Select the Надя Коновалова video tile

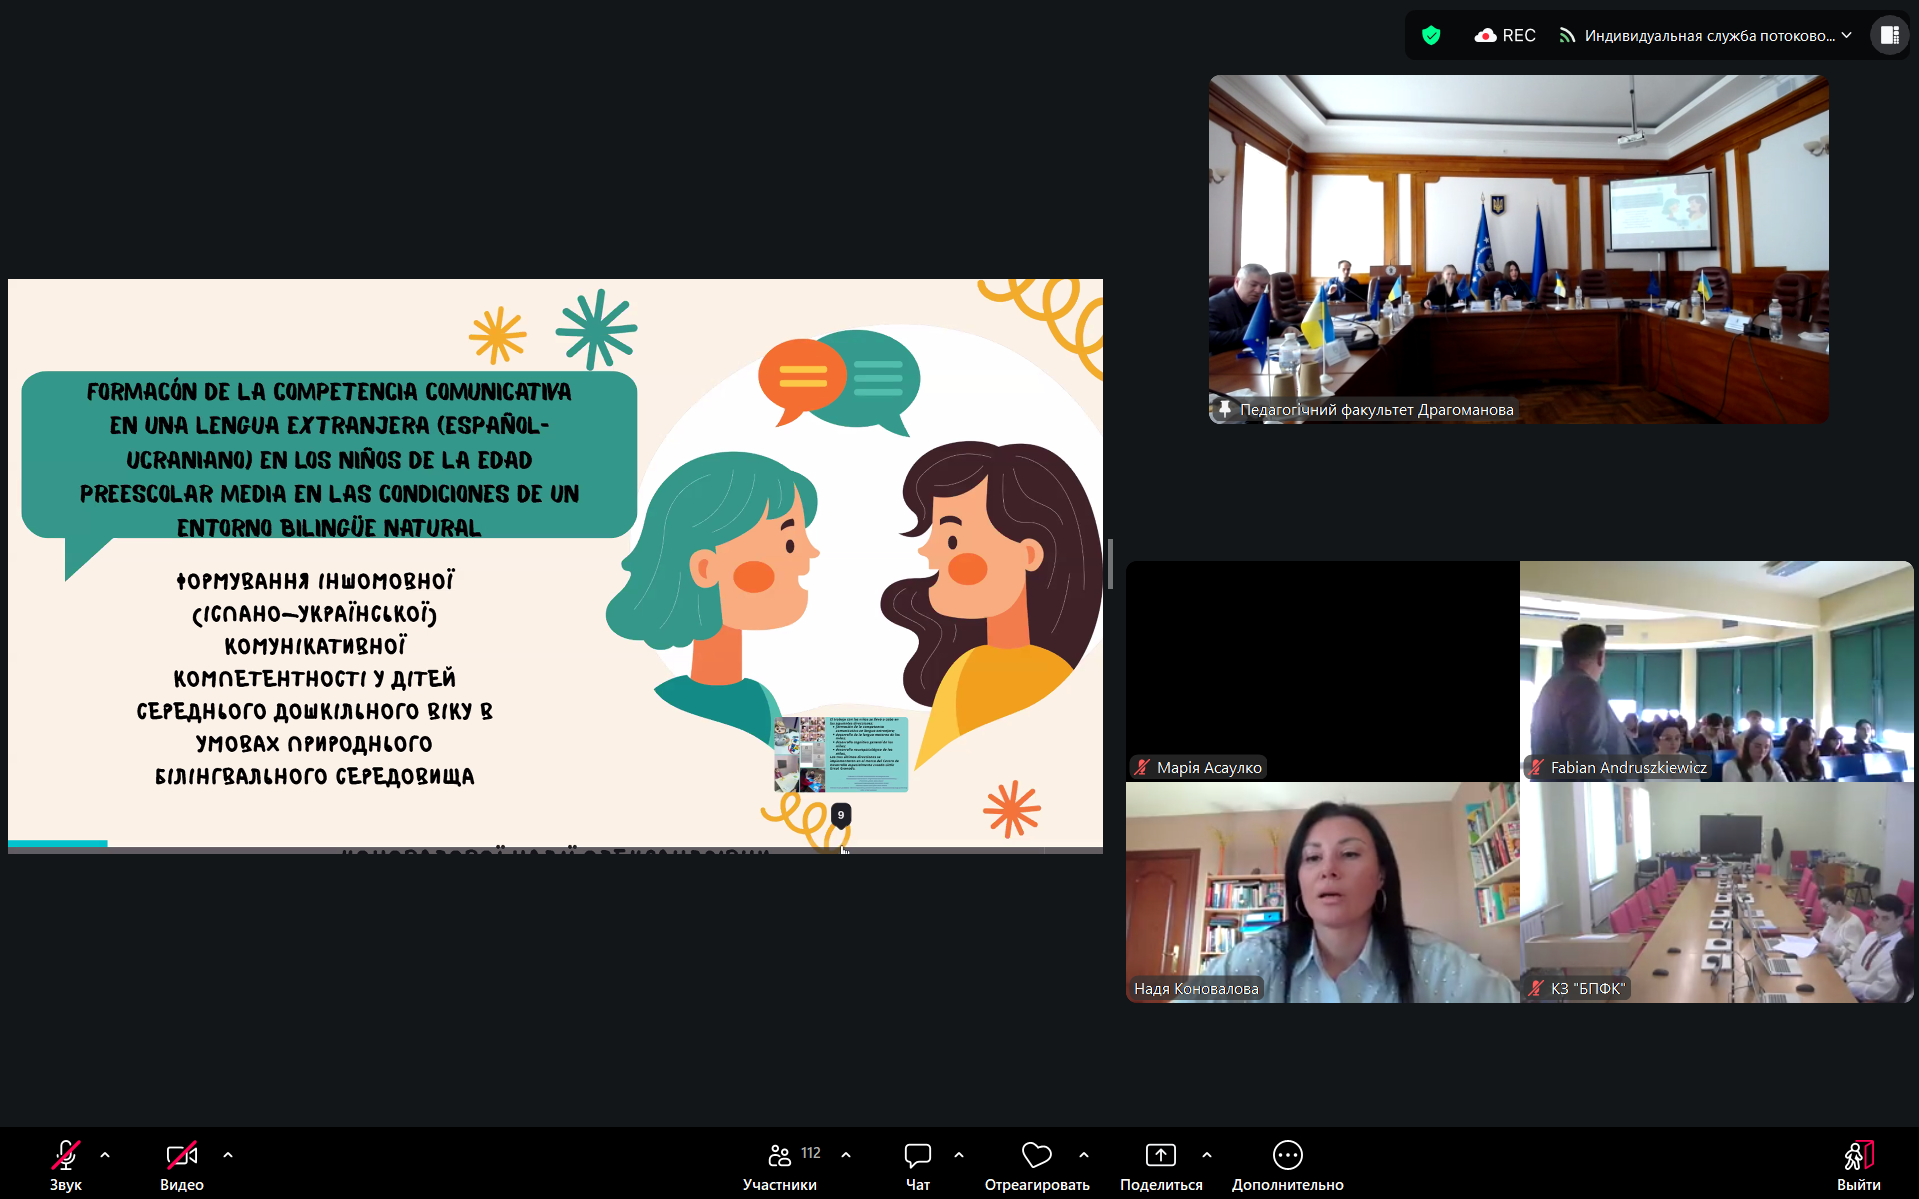pyautogui.click(x=1322, y=892)
